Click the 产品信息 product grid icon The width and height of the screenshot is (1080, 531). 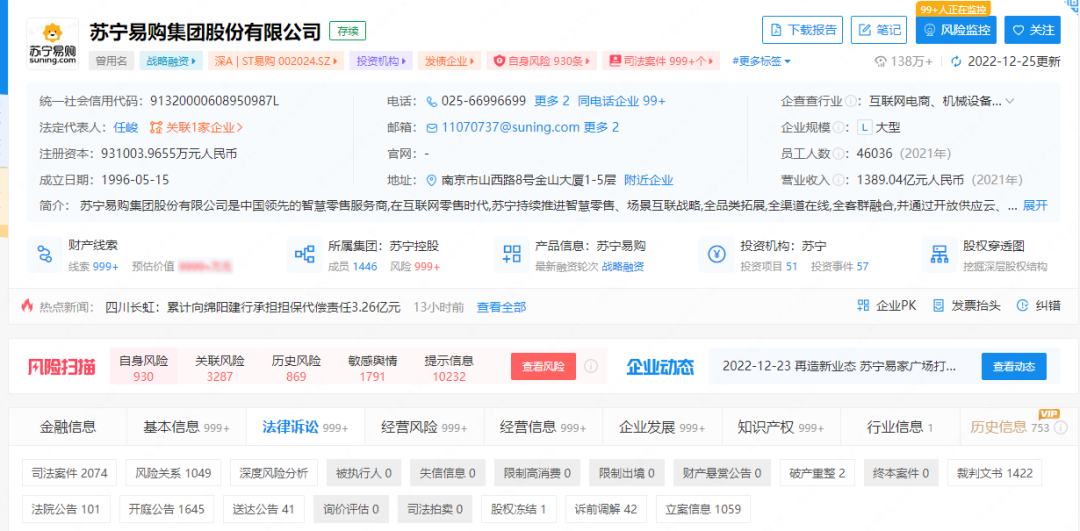pyautogui.click(x=512, y=255)
